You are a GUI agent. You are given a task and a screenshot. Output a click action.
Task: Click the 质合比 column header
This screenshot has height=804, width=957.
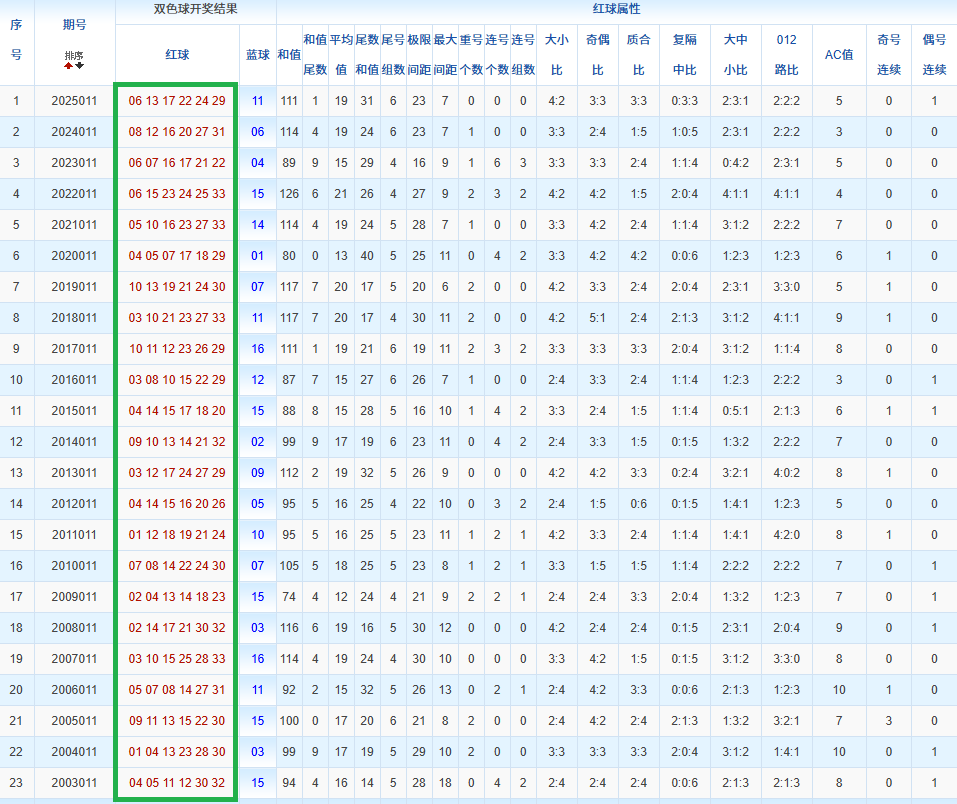pyautogui.click(x=638, y=54)
